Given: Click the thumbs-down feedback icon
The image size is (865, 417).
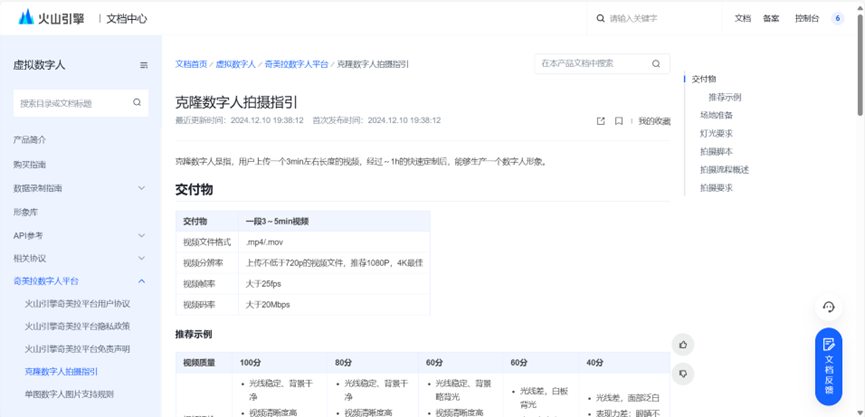Looking at the screenshot, I should [x=683, y=373].
